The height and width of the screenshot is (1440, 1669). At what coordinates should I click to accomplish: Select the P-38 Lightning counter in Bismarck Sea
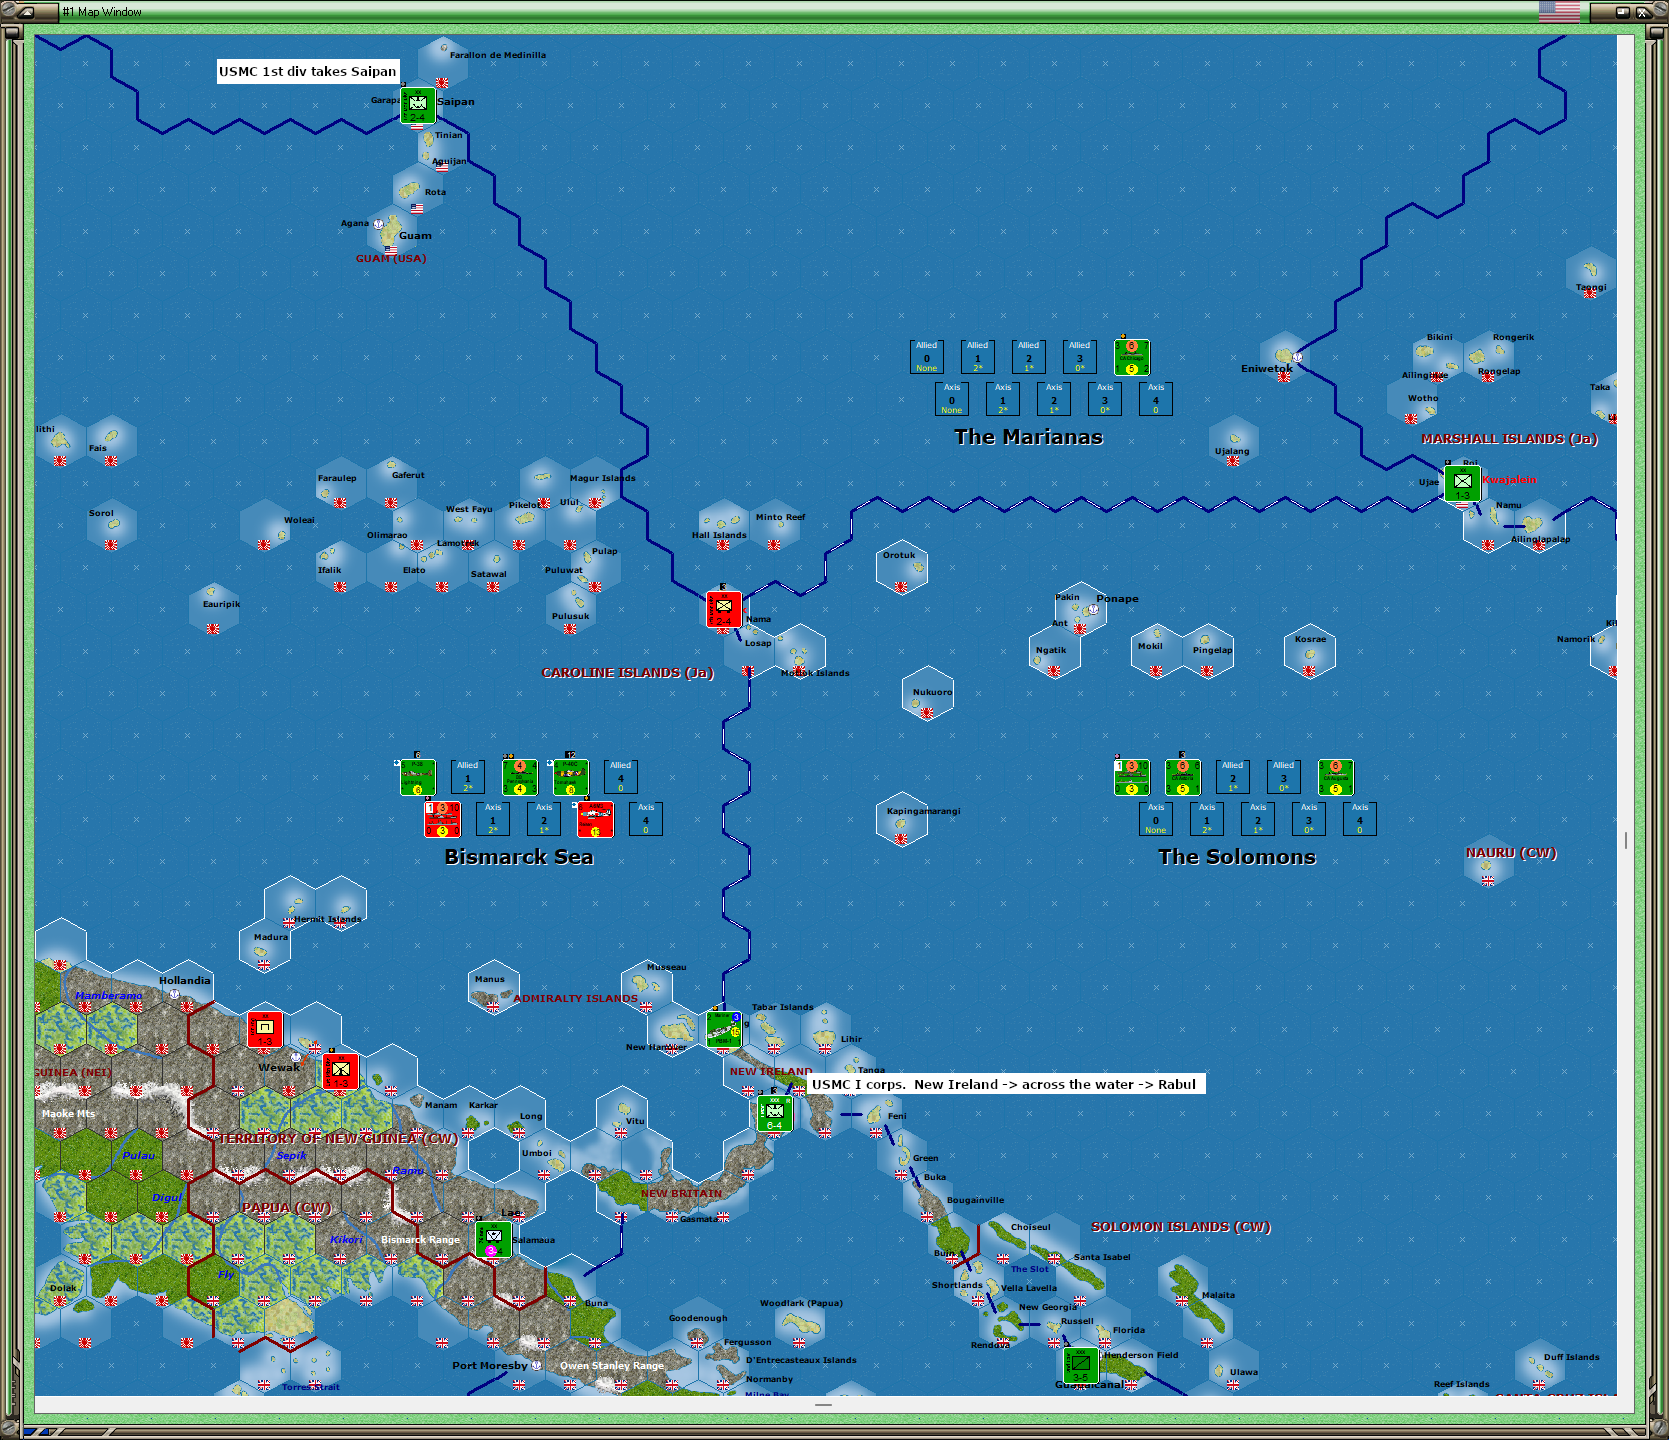click(x=417, y=777)
